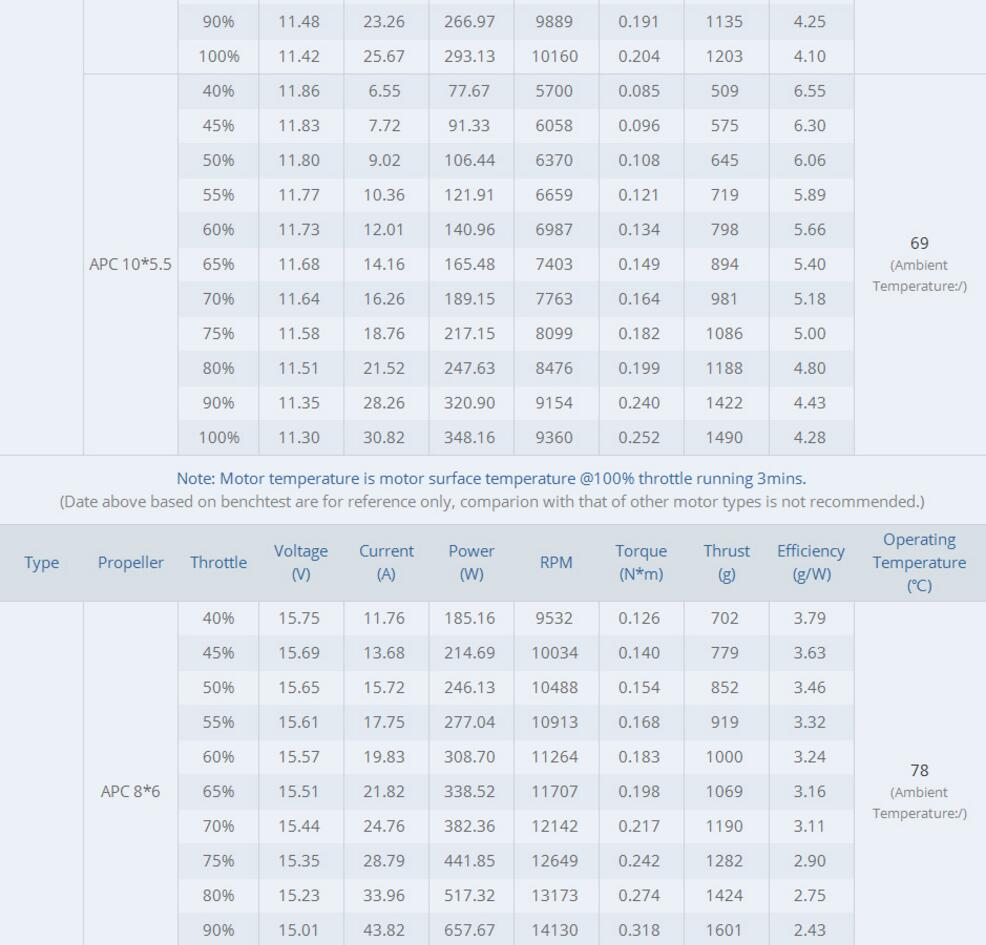986x945 pixels.
Task: Click the RPM column header
Action: 555,563
